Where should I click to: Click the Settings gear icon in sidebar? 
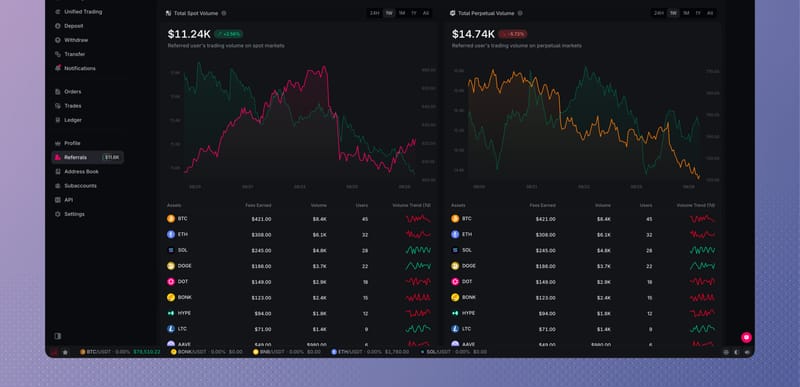pyautogui.click(x=58, y=214)
